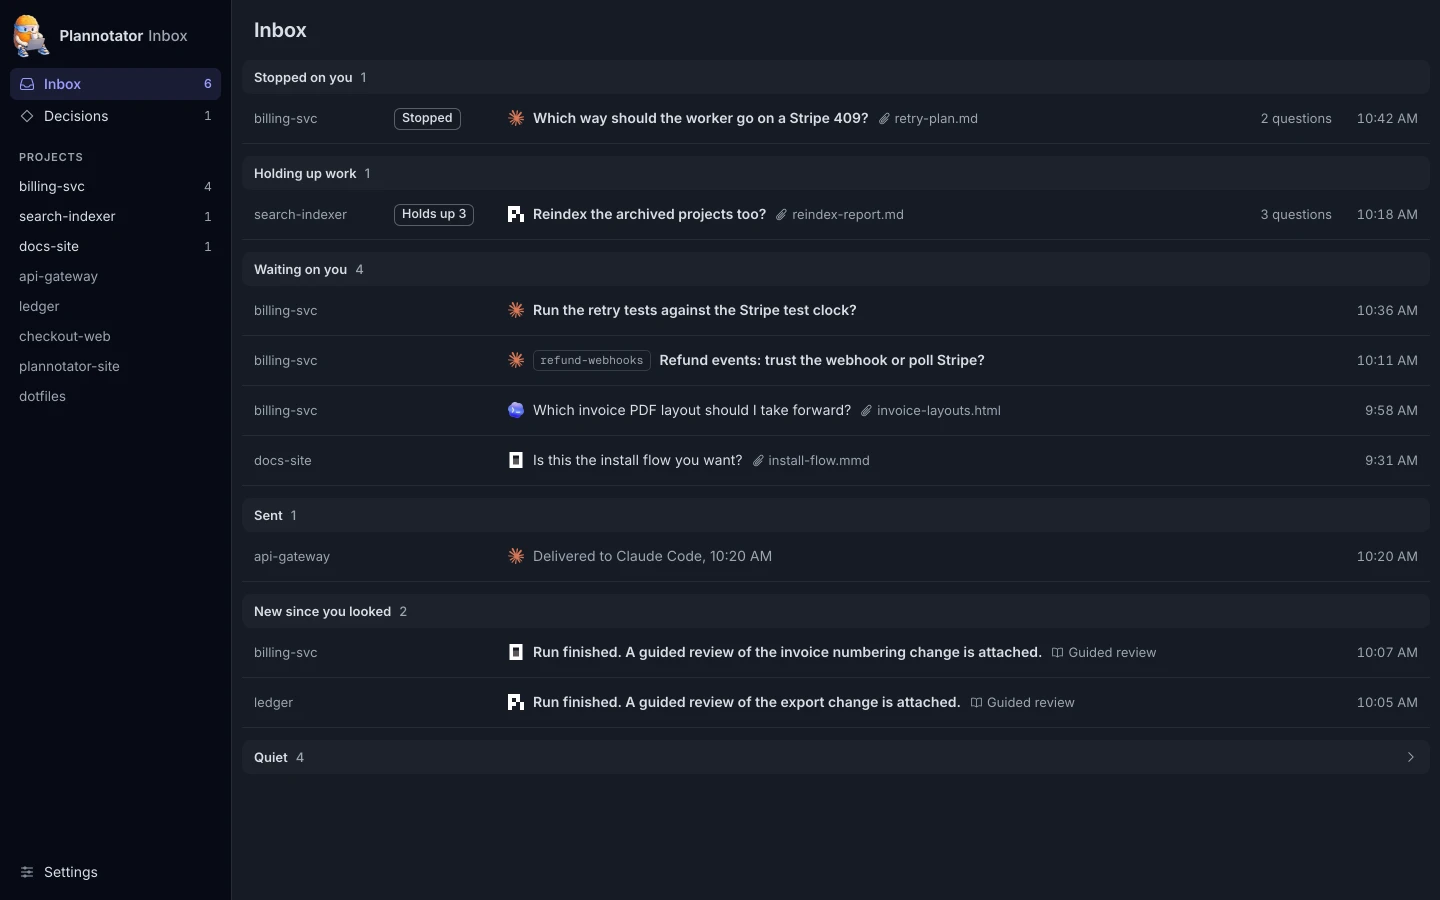Click the Settings sliders icon

27,872
